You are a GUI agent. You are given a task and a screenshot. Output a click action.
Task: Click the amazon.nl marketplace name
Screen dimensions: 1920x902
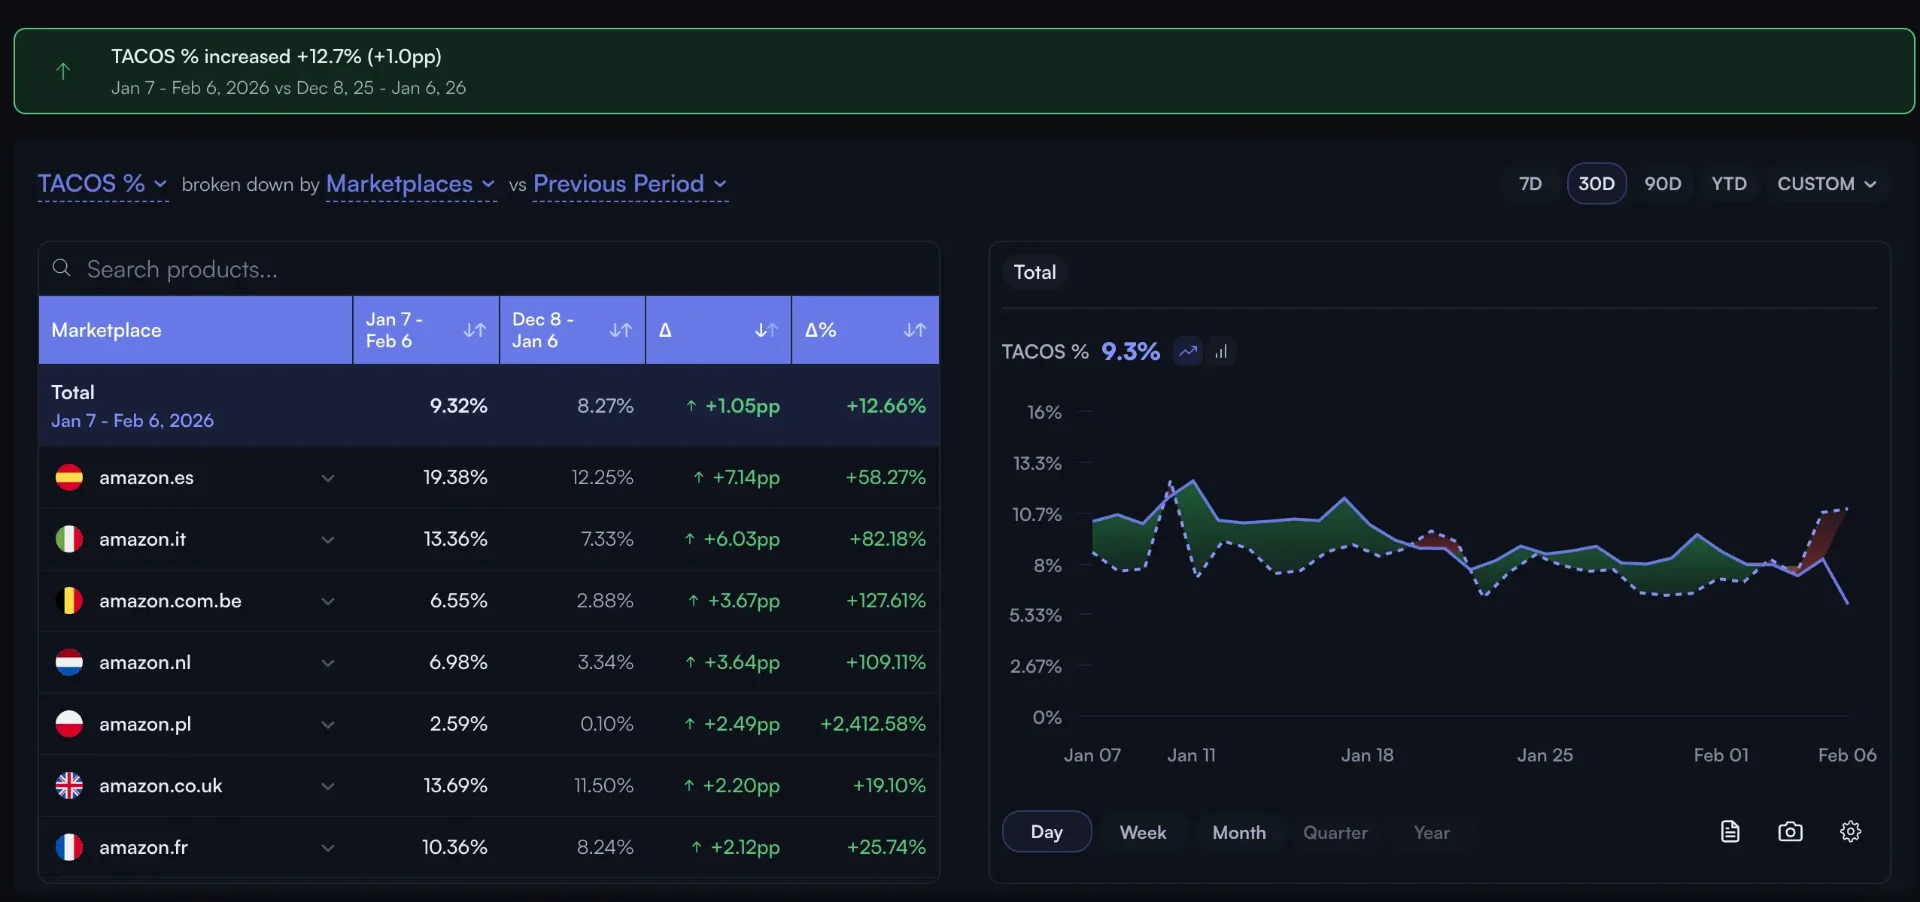point(145,662)
